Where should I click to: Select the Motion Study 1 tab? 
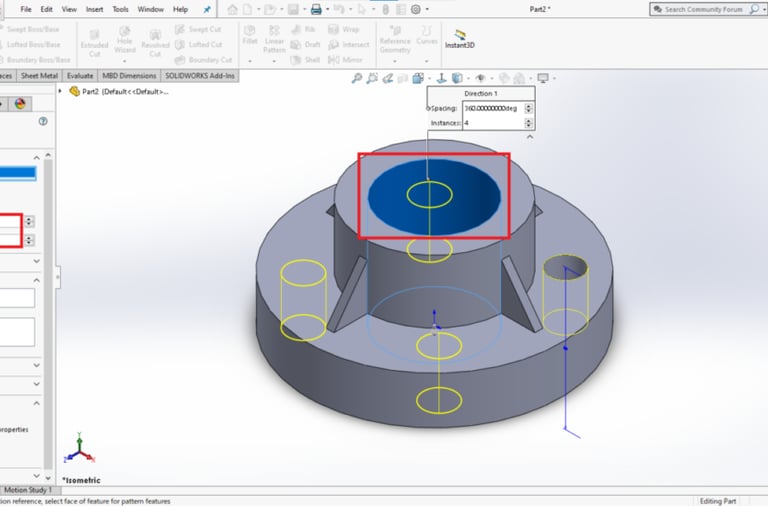pyautogui.click(x=28, y=490)
